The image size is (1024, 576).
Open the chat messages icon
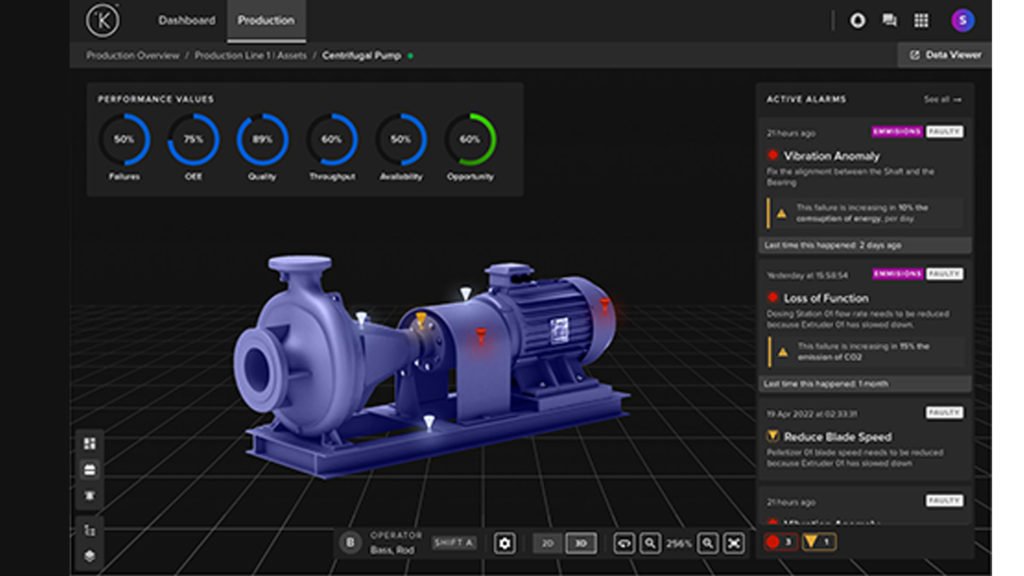[x=889, y=19]
